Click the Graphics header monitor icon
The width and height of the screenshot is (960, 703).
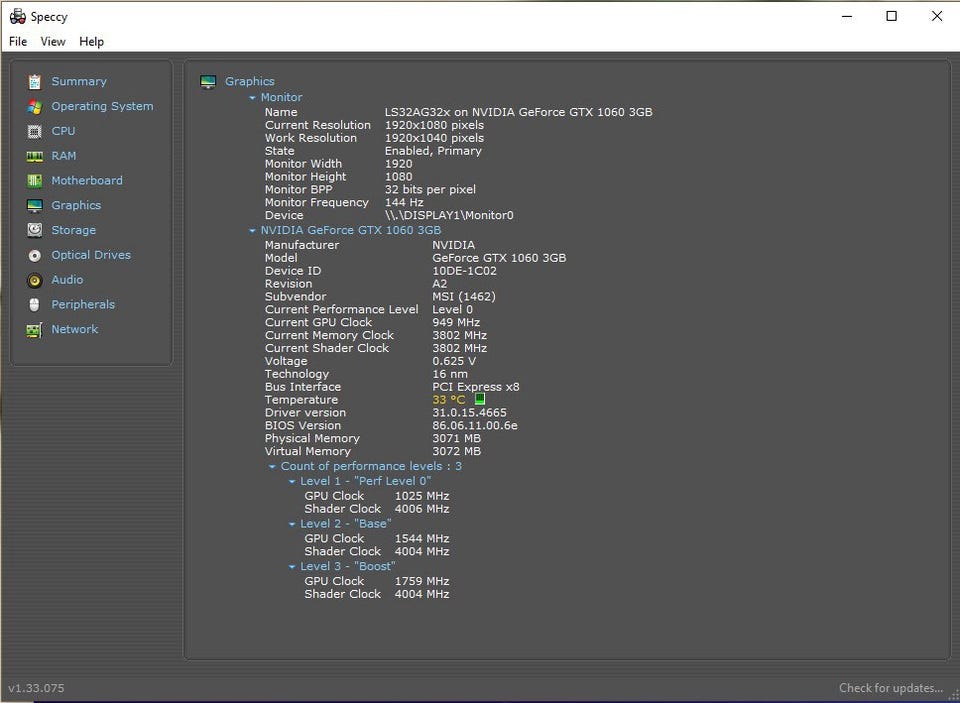click(x=208, y=82)
